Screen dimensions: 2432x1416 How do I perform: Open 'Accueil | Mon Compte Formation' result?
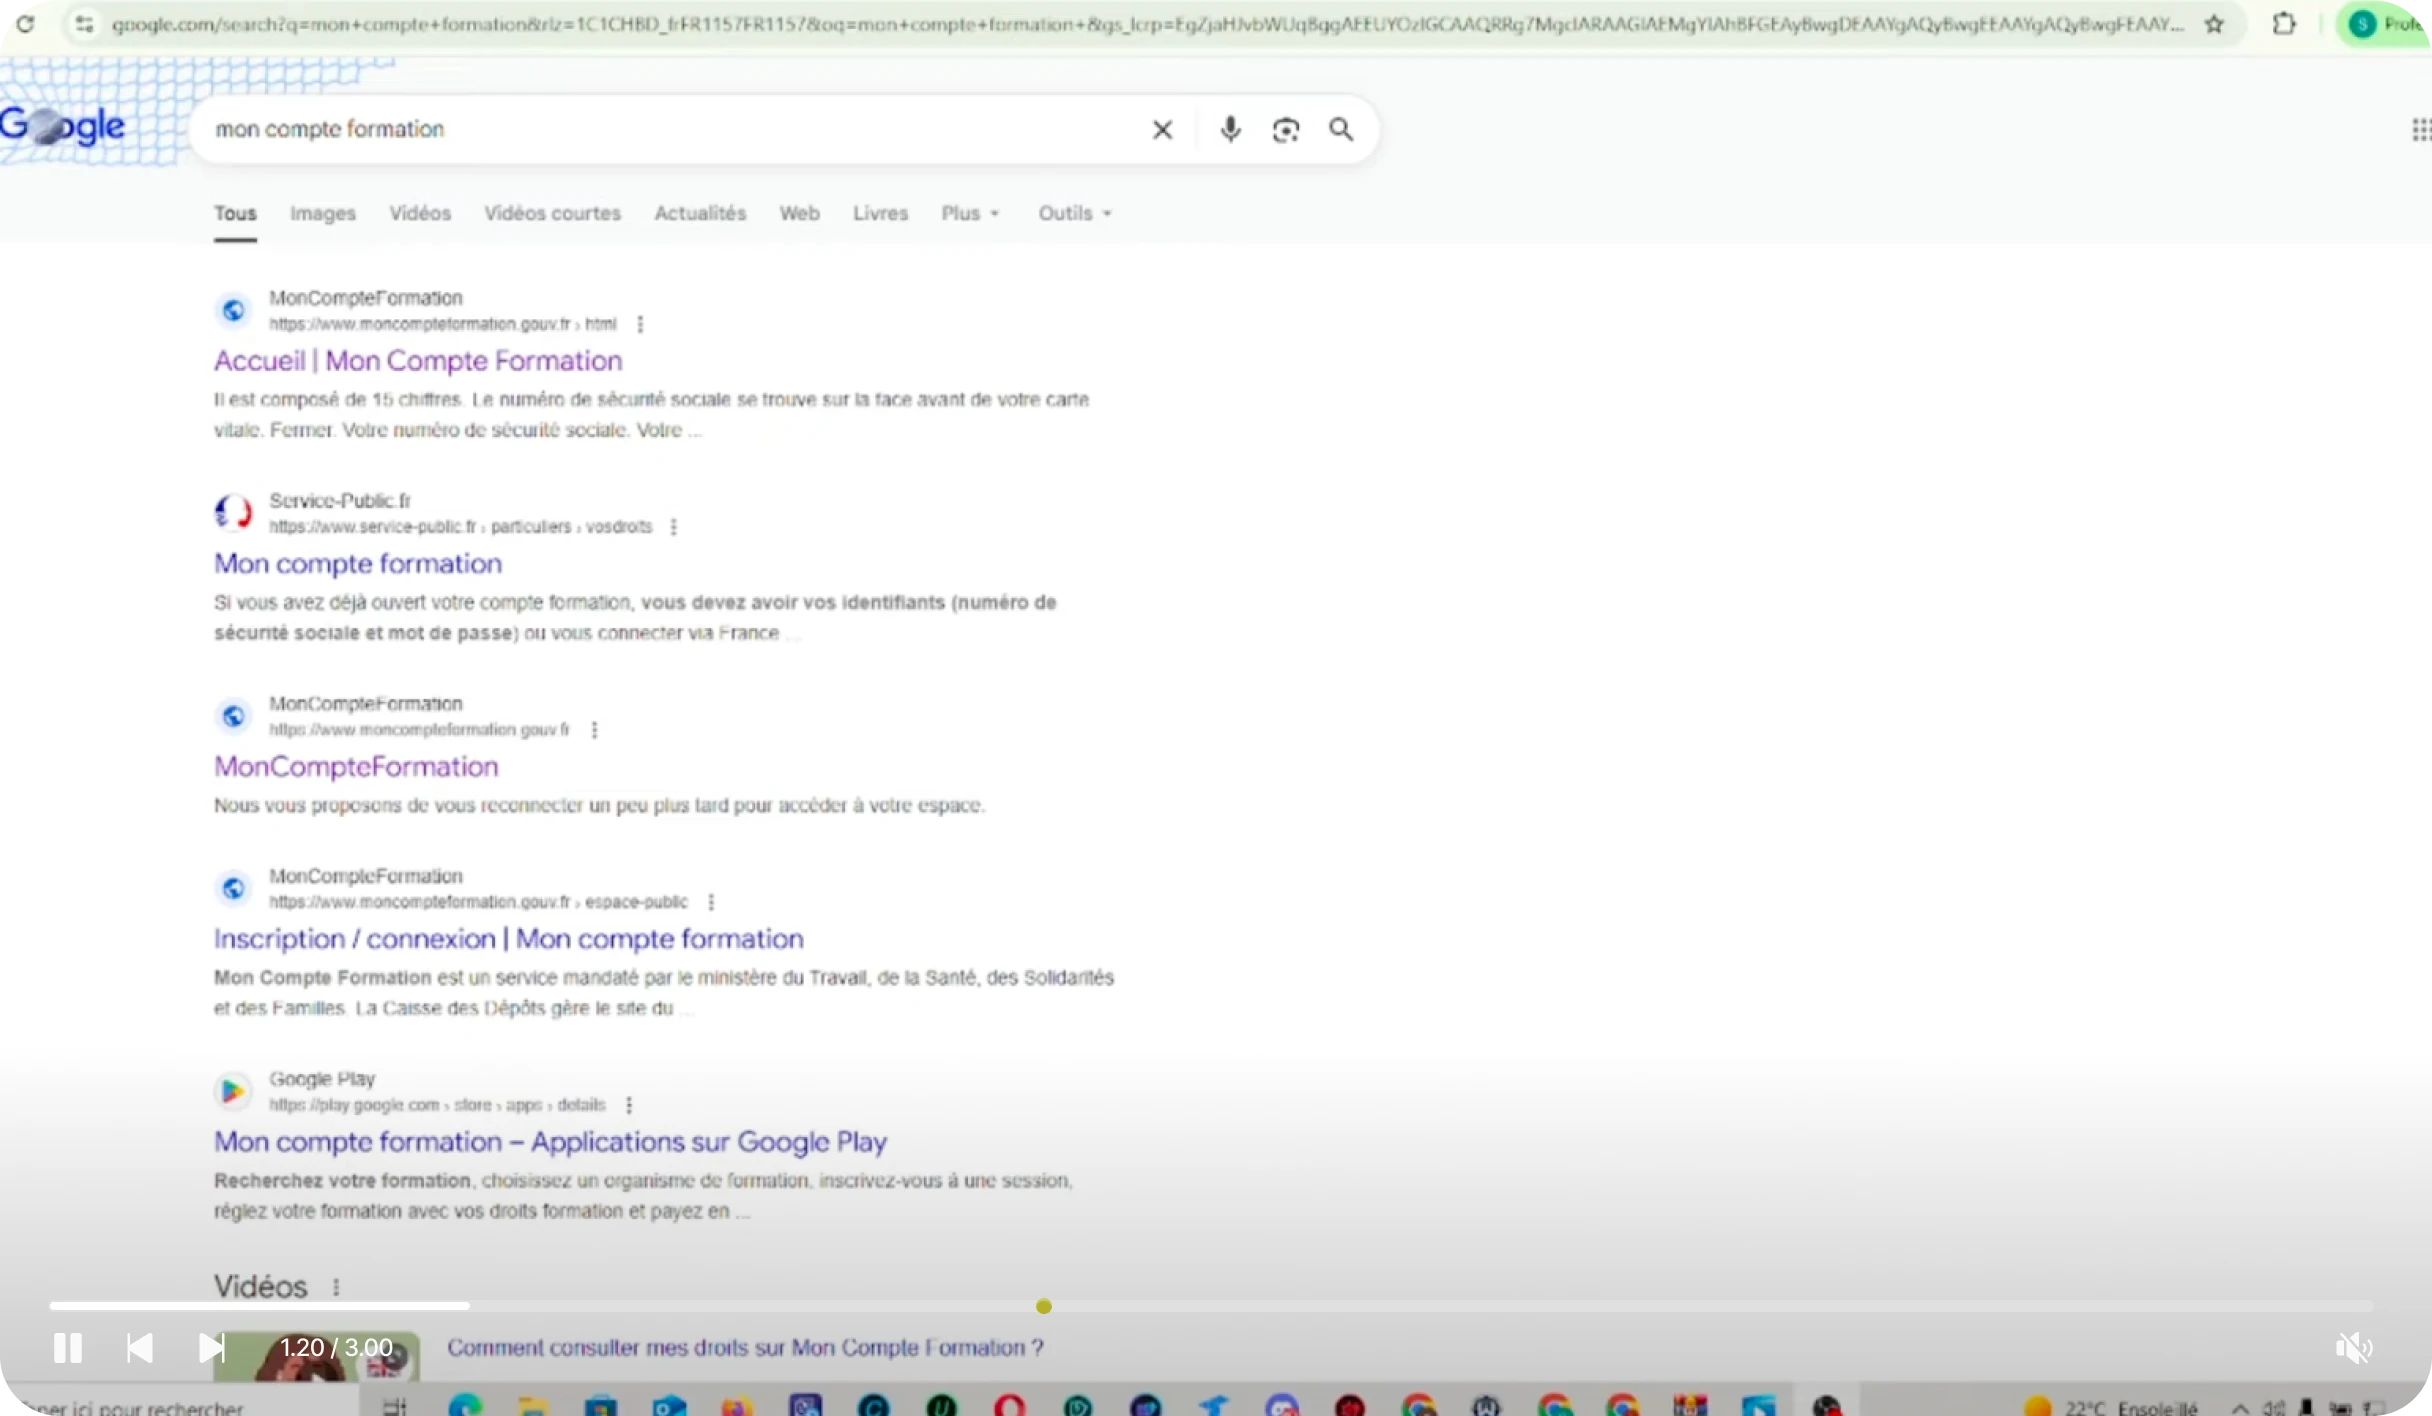(418, 361)
